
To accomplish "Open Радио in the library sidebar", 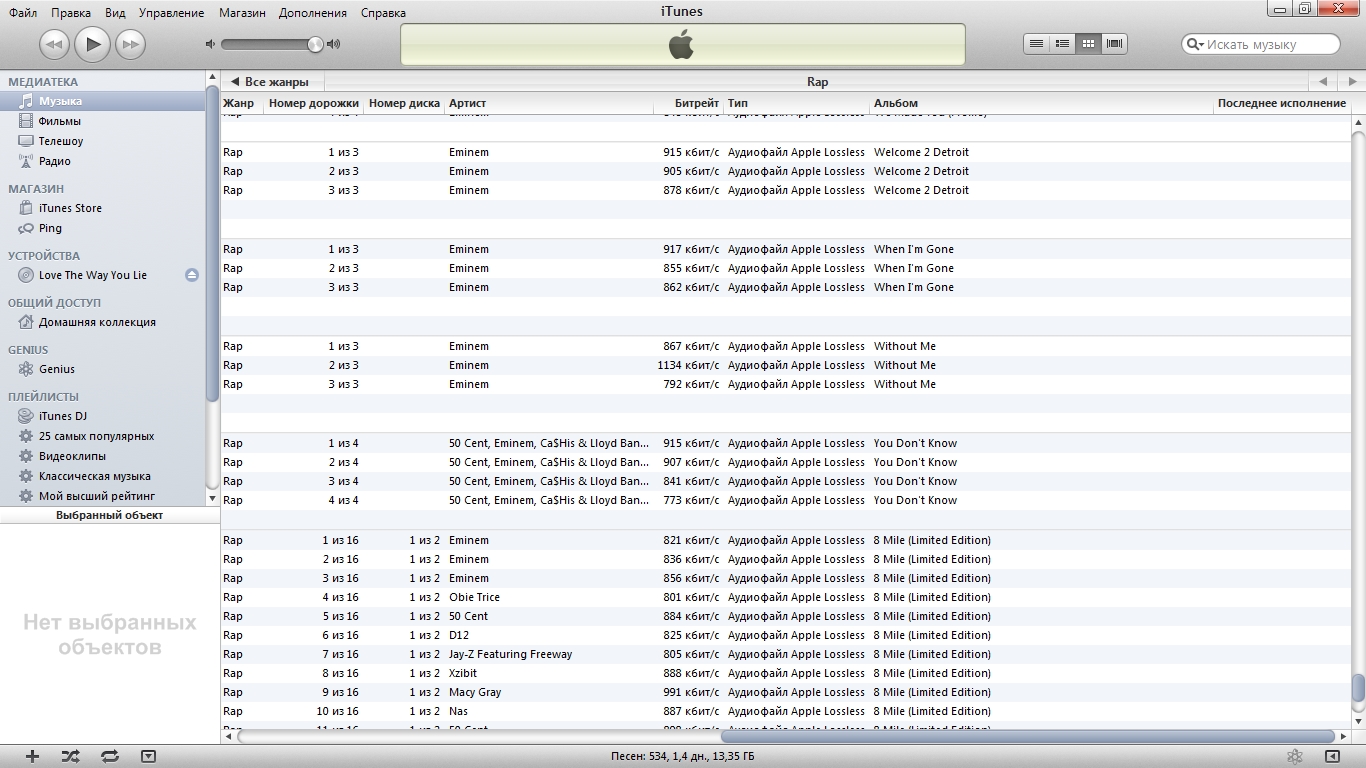I will tap(103, 161).
